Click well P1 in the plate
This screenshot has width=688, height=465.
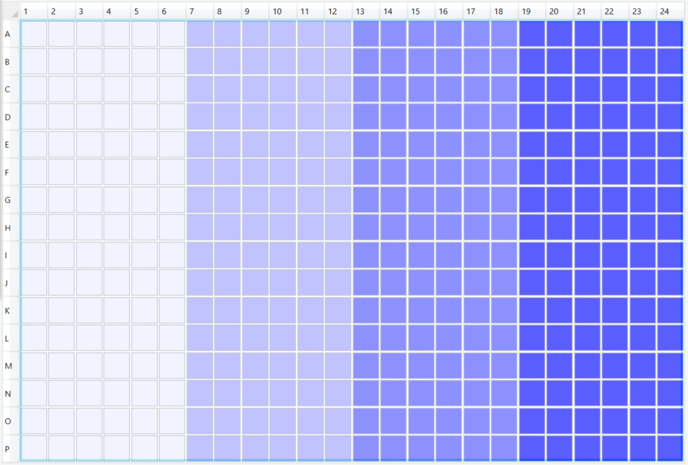34,448
